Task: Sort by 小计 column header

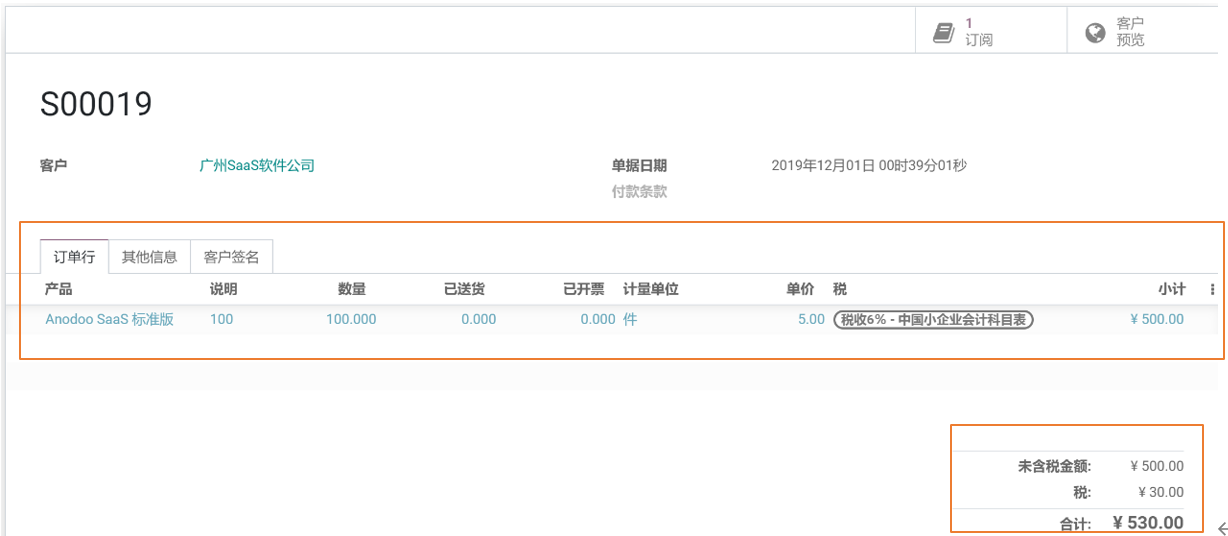Action: click(x=1172, y=289)
